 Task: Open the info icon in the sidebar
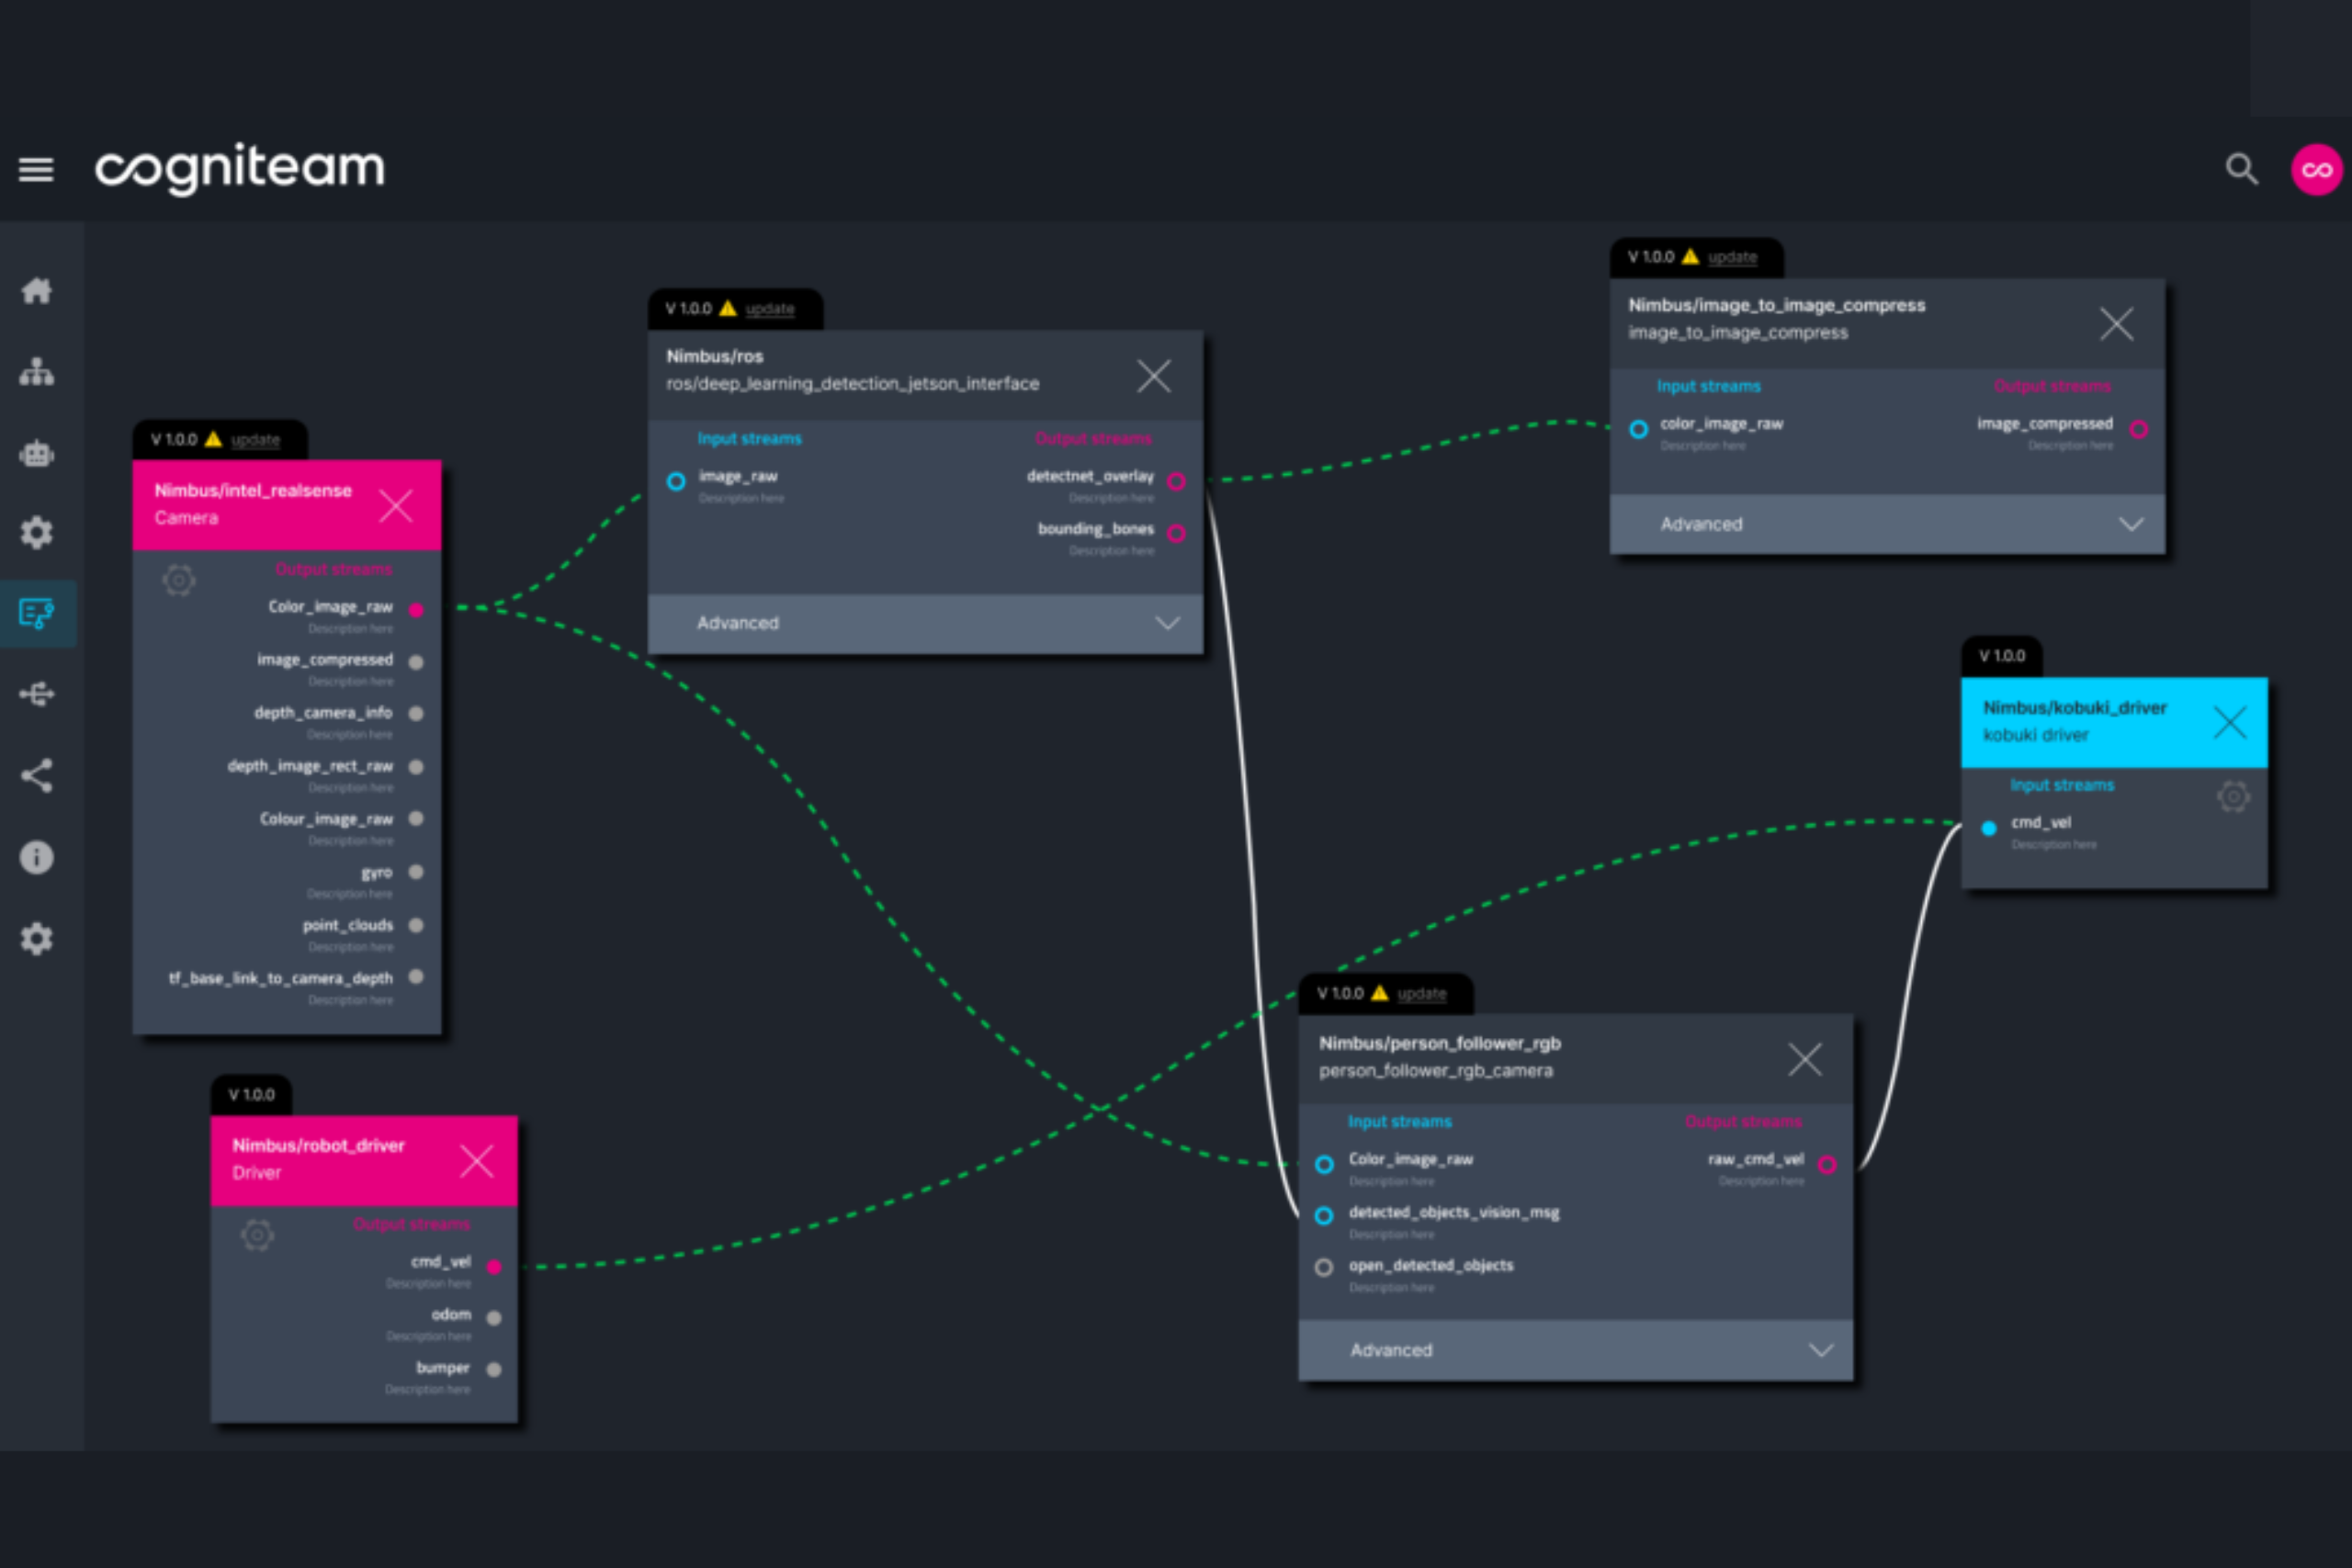[x=37, y=856]
